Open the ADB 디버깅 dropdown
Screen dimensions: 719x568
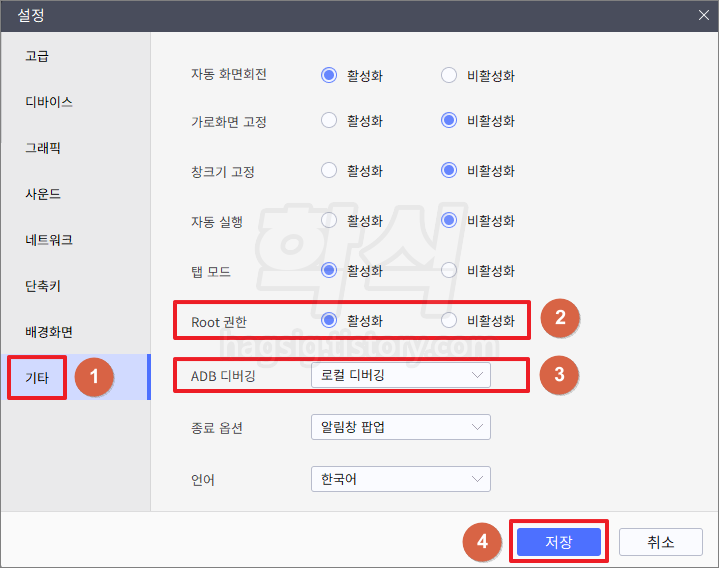[401, 375]
